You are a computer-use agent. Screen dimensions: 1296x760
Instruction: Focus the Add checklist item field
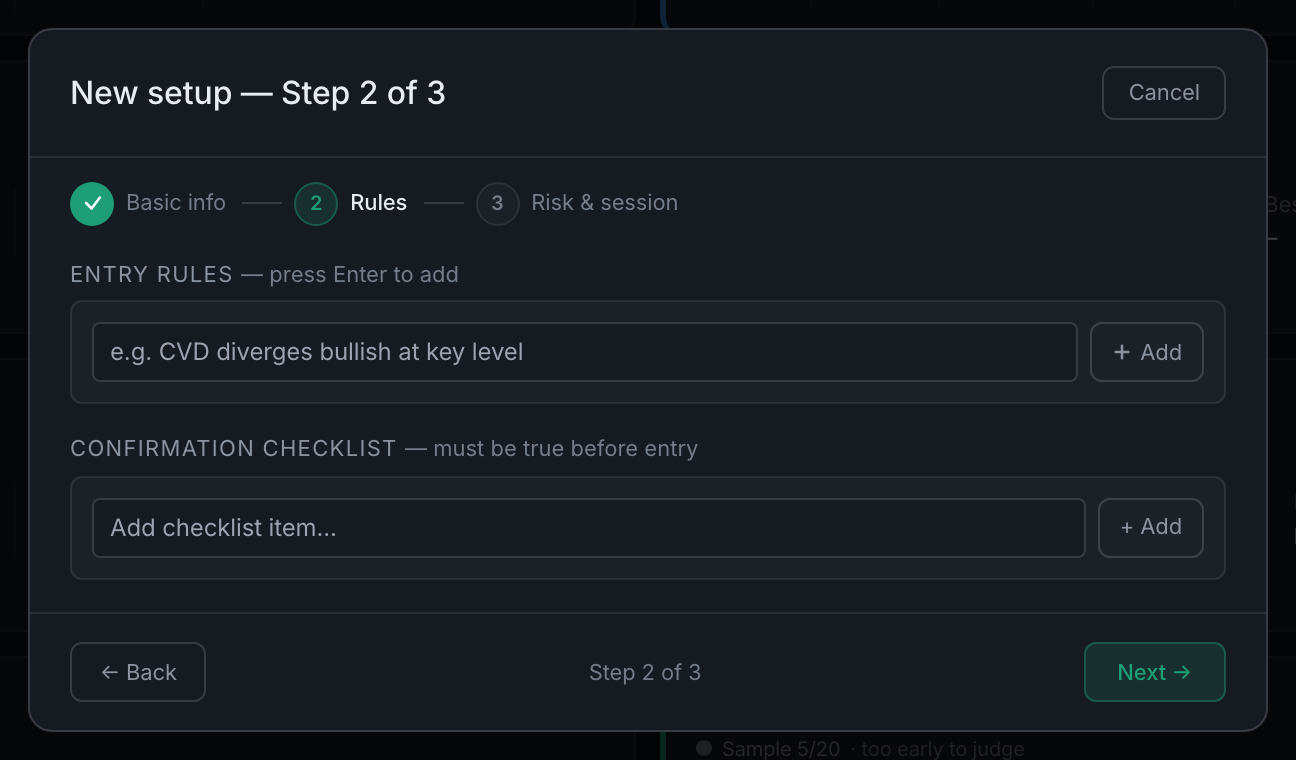coord(589,528)
